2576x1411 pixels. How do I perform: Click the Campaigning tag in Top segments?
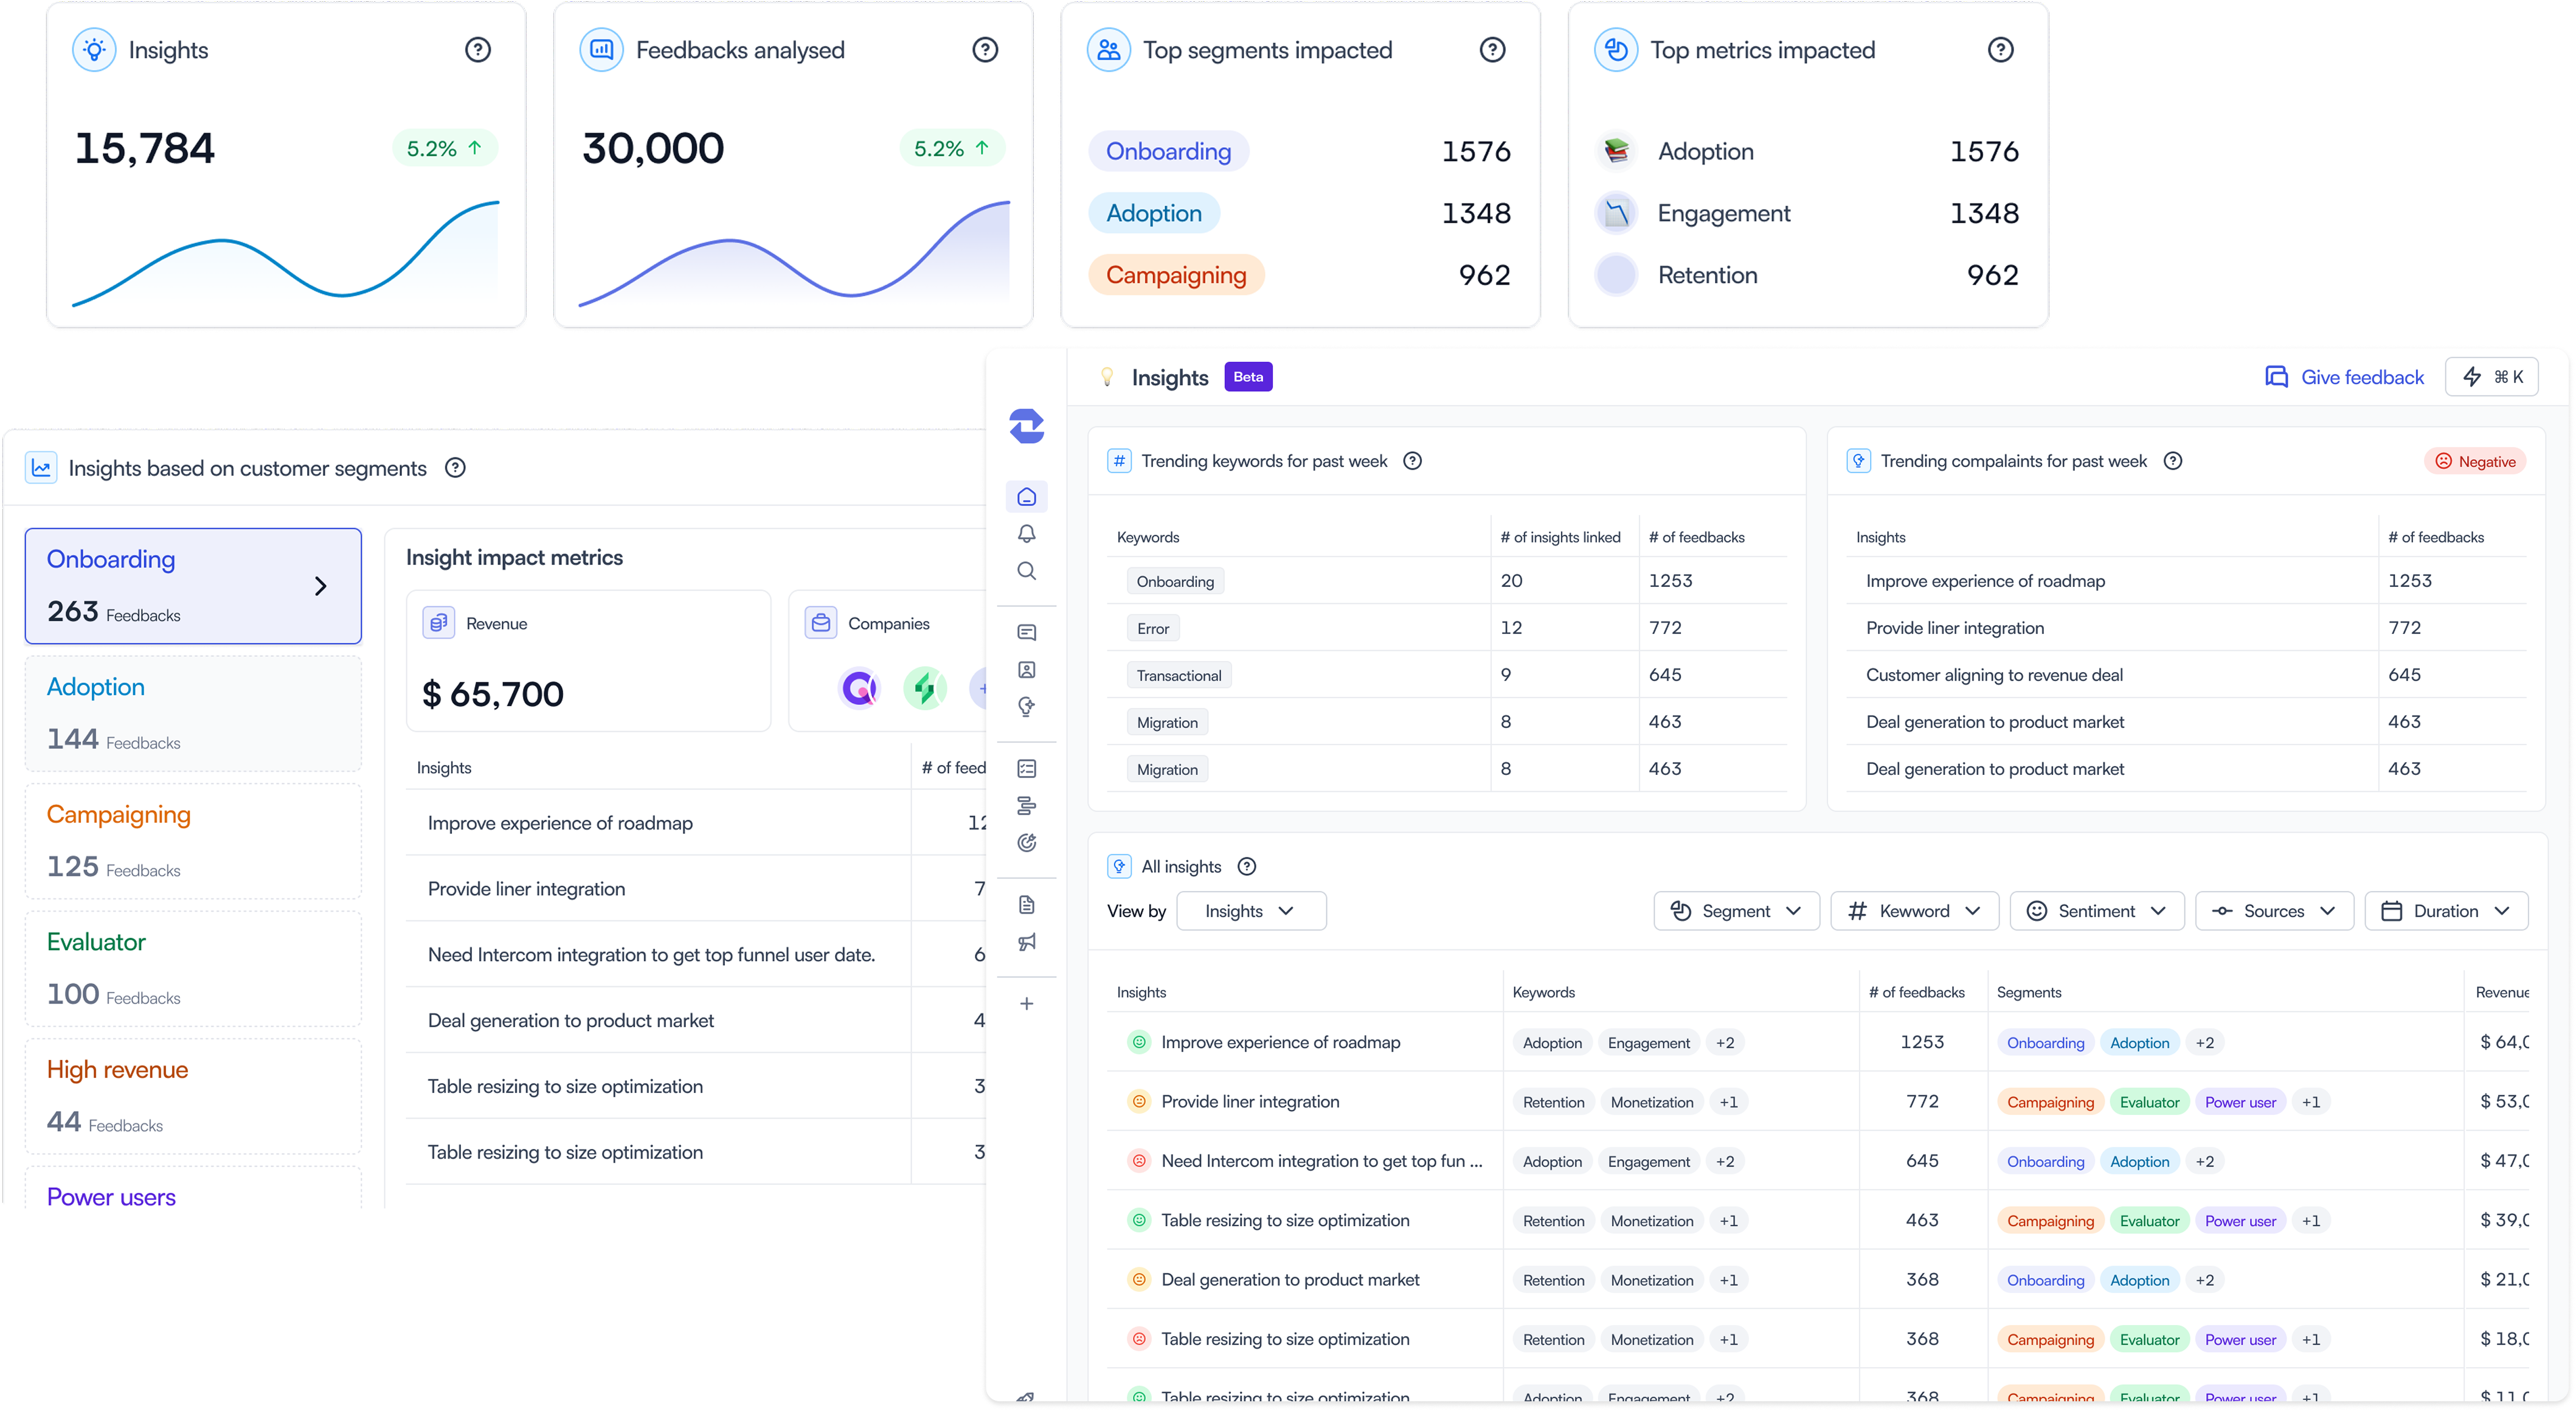(1176, 275)
